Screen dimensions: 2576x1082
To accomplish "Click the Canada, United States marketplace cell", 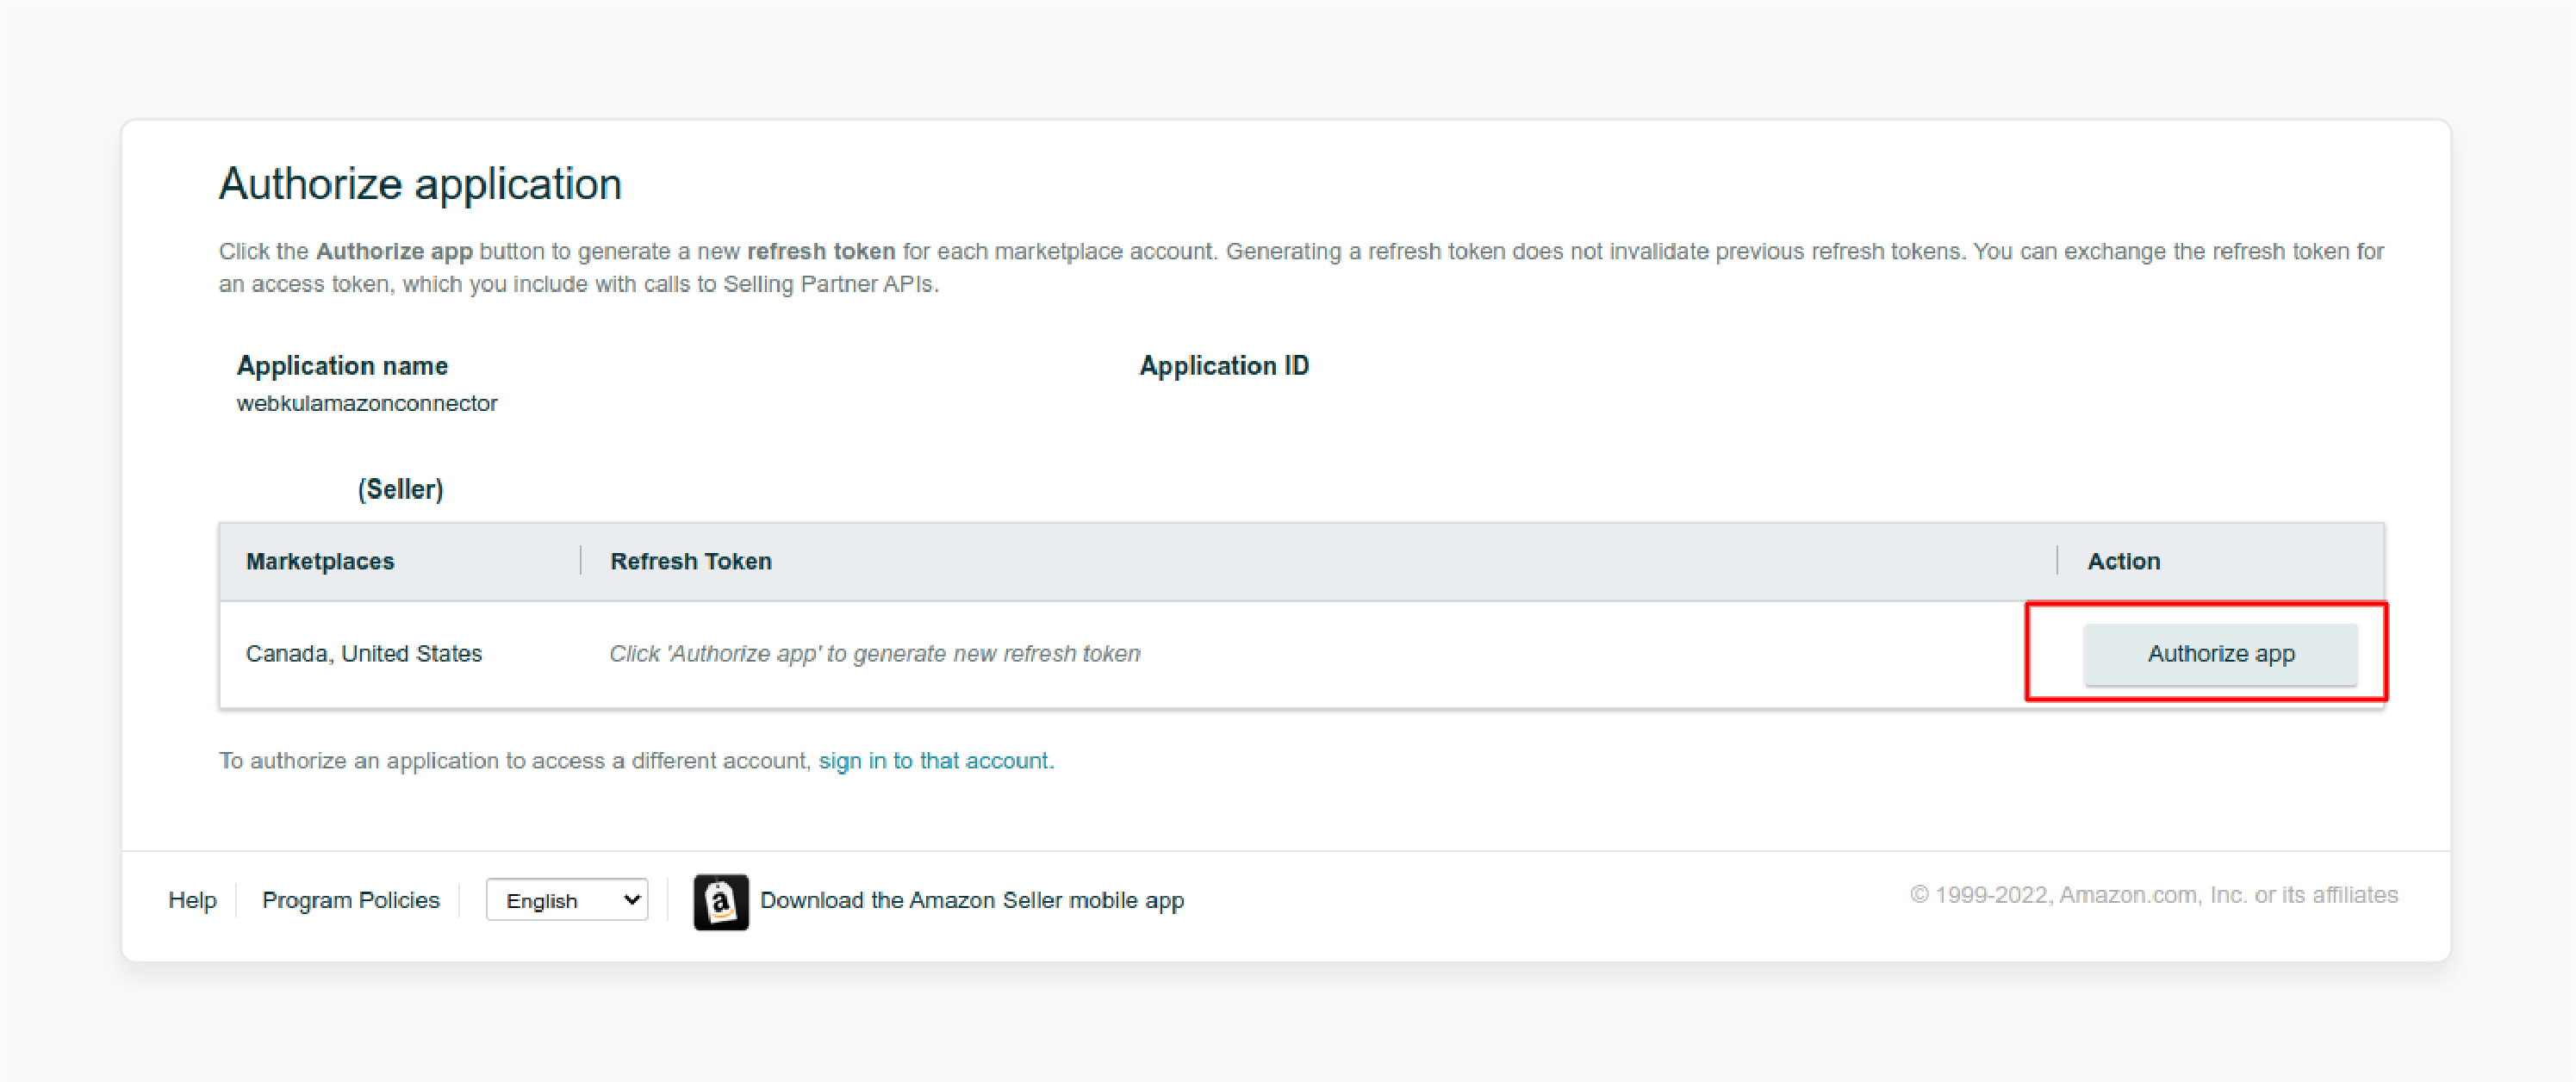I will pyautogui.click(x=364, y=653).
